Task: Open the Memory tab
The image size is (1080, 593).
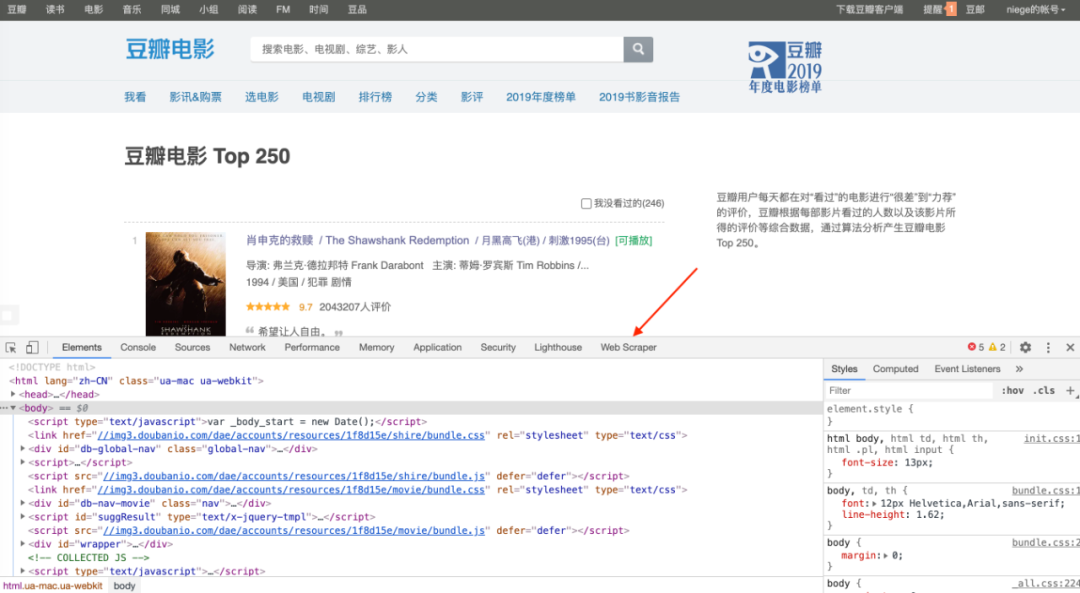Action: pyautogui.click(x=376, y=347)
